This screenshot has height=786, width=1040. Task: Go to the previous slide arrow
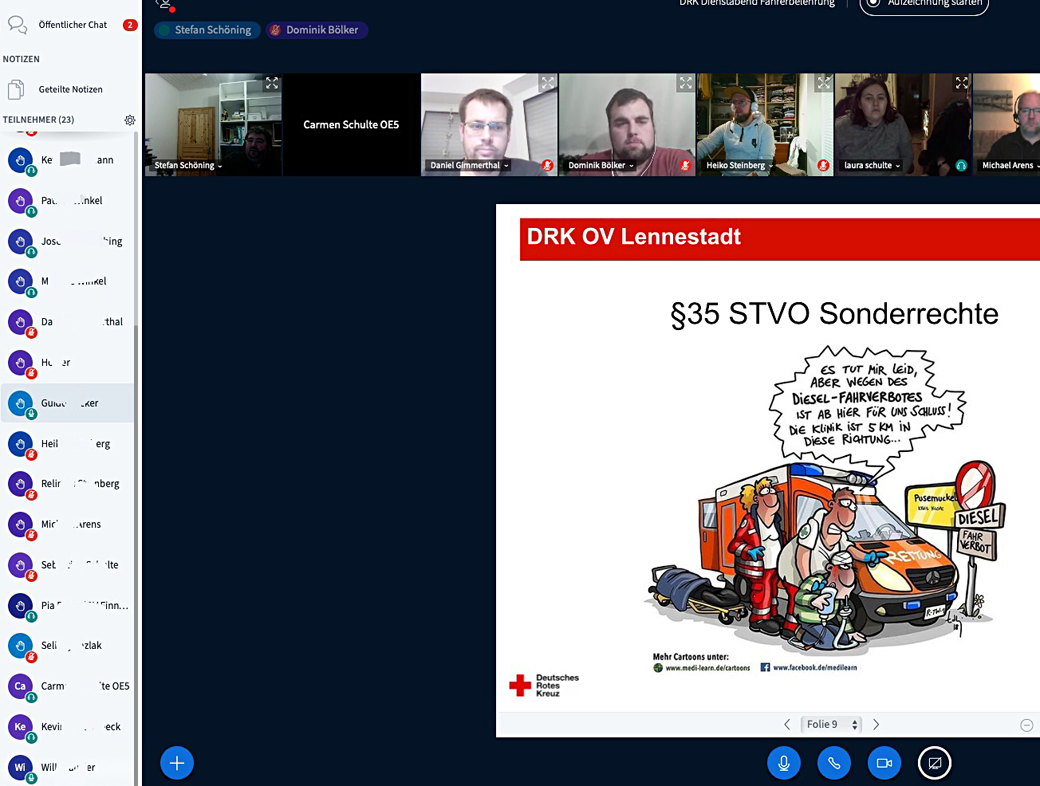[x=787, y=724]
